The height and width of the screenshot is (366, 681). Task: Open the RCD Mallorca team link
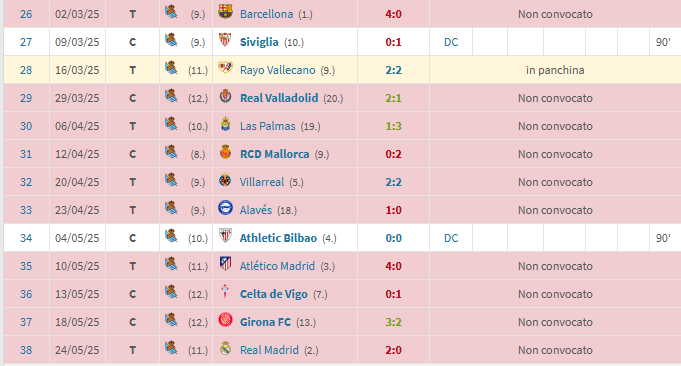(x=274, y=154)
